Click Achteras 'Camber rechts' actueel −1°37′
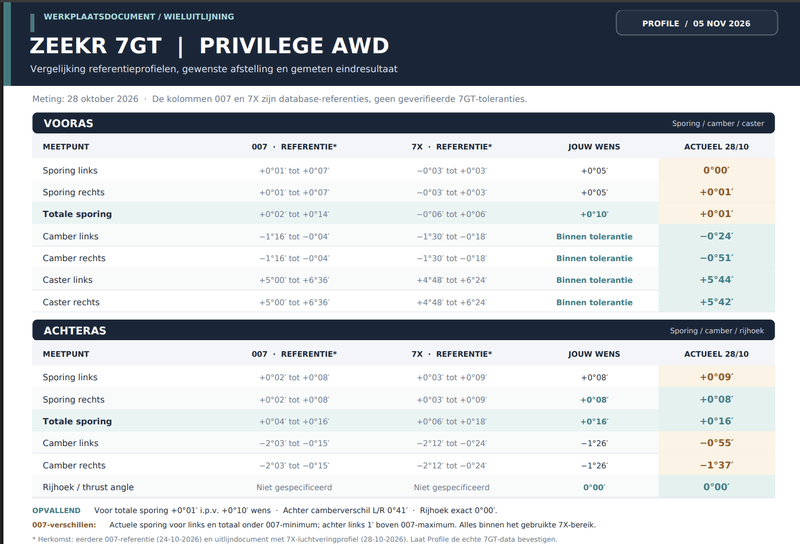Viewport: 800px width, 544px height. tap(716, 465)
